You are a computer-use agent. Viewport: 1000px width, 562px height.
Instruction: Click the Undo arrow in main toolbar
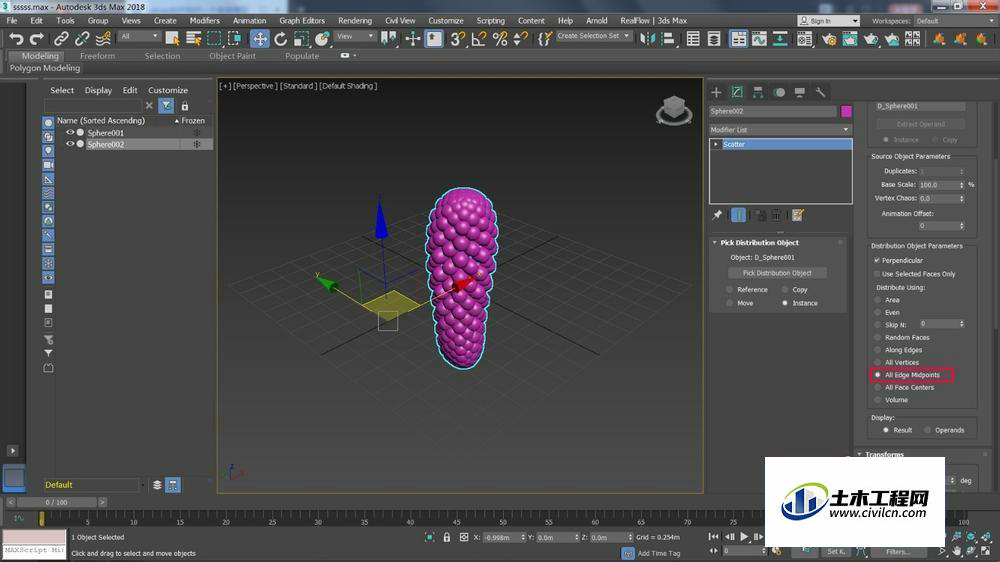pyautogui.click(x=15, y=39)
